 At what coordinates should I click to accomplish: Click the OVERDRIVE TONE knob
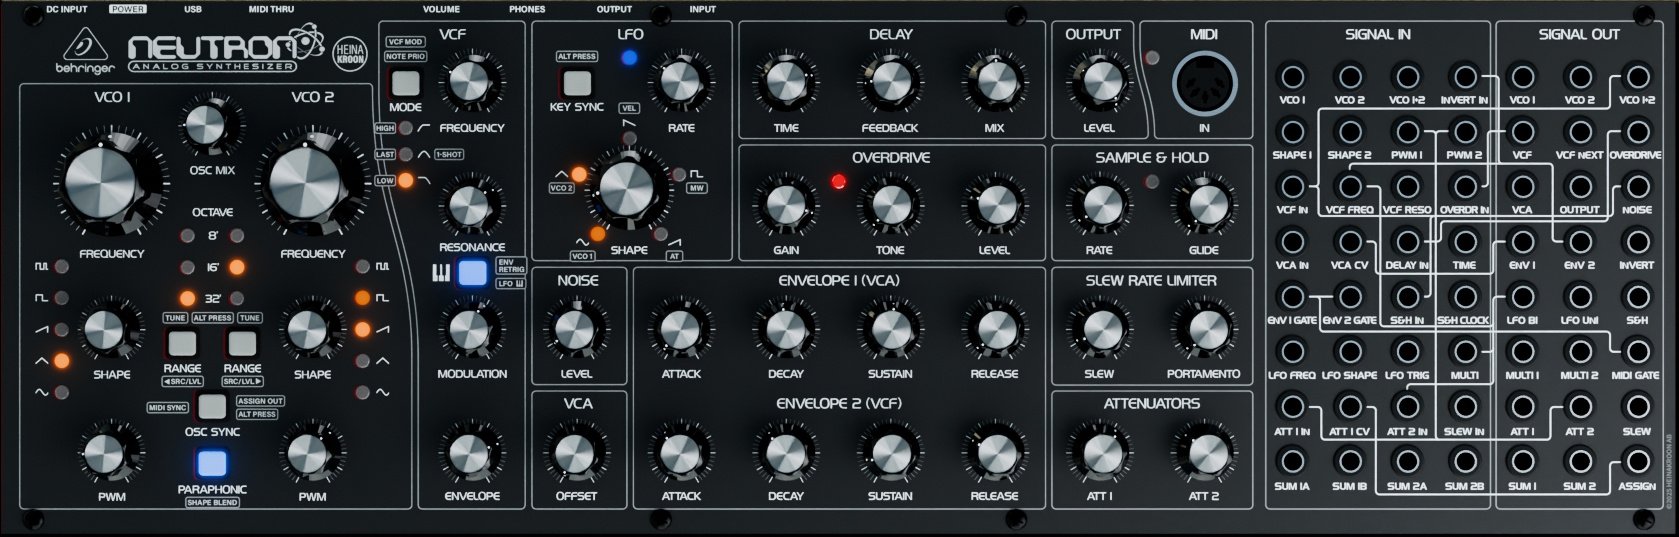(x=890, y=205)
